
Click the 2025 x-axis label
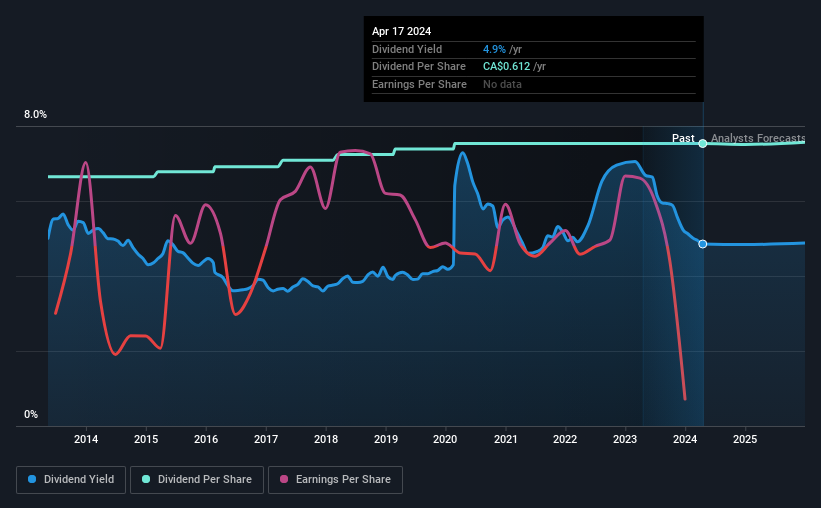point(745,439)
